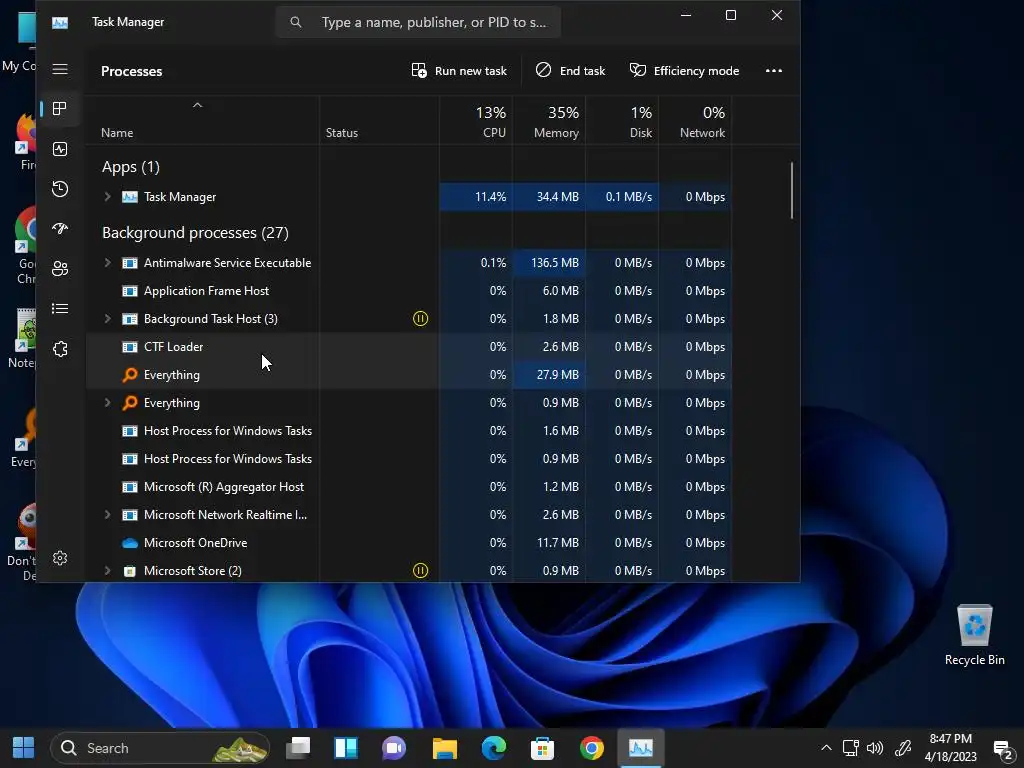
Task: Click Run new task button
Action: click(x=459, y=71)
